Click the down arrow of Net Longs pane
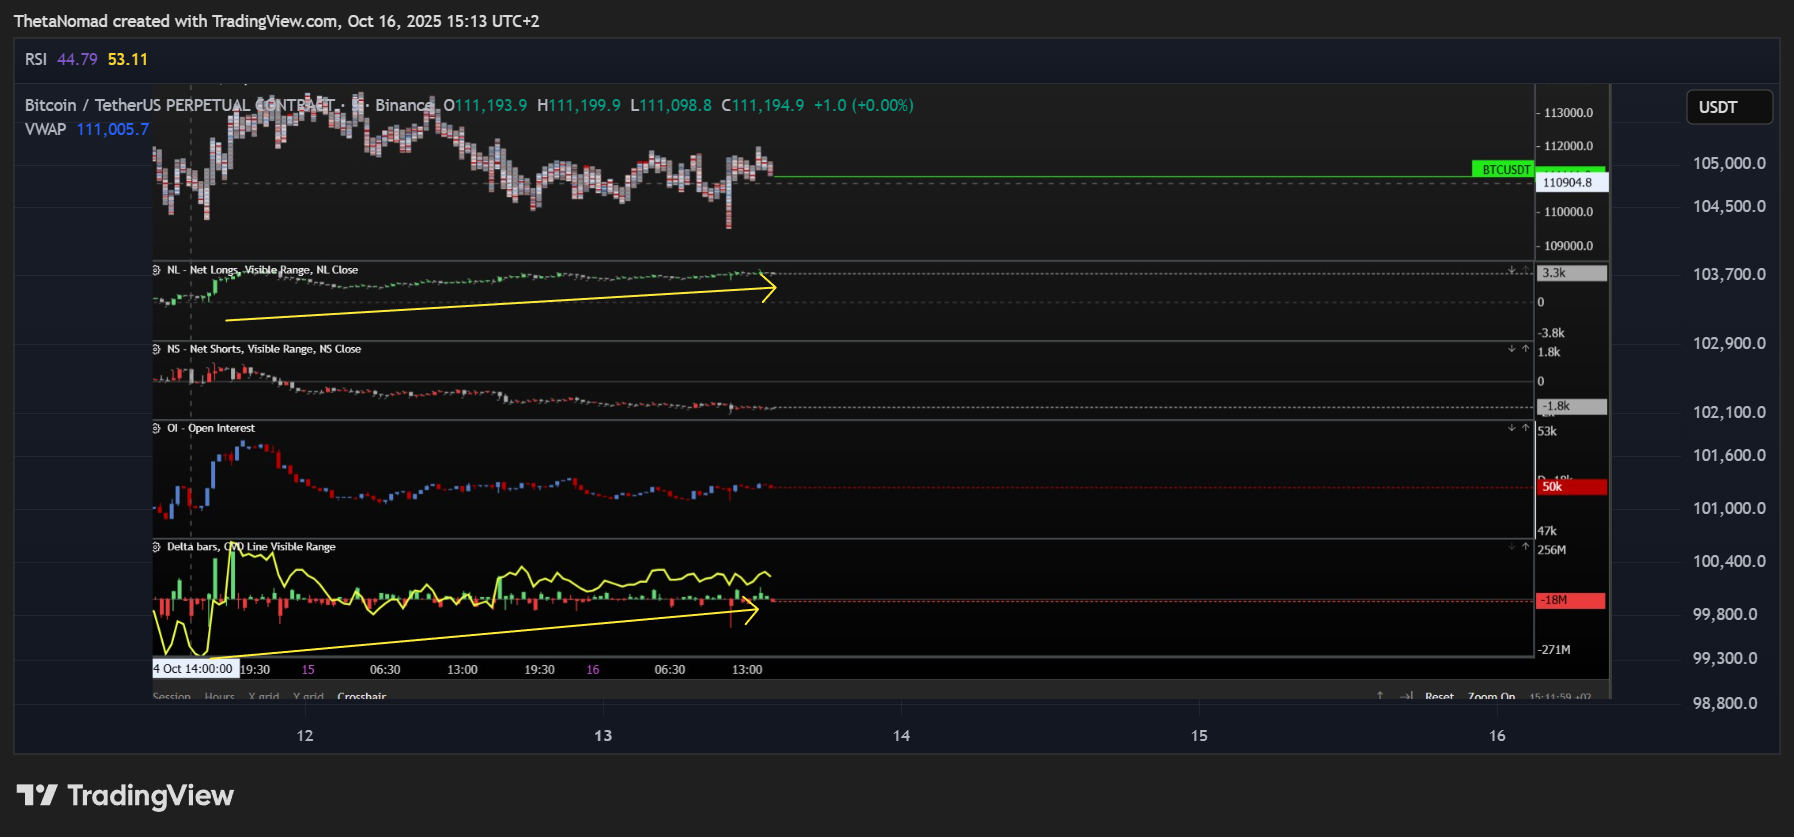Viewport: 1794px width, 837px height. click(x=1512, y=270)
